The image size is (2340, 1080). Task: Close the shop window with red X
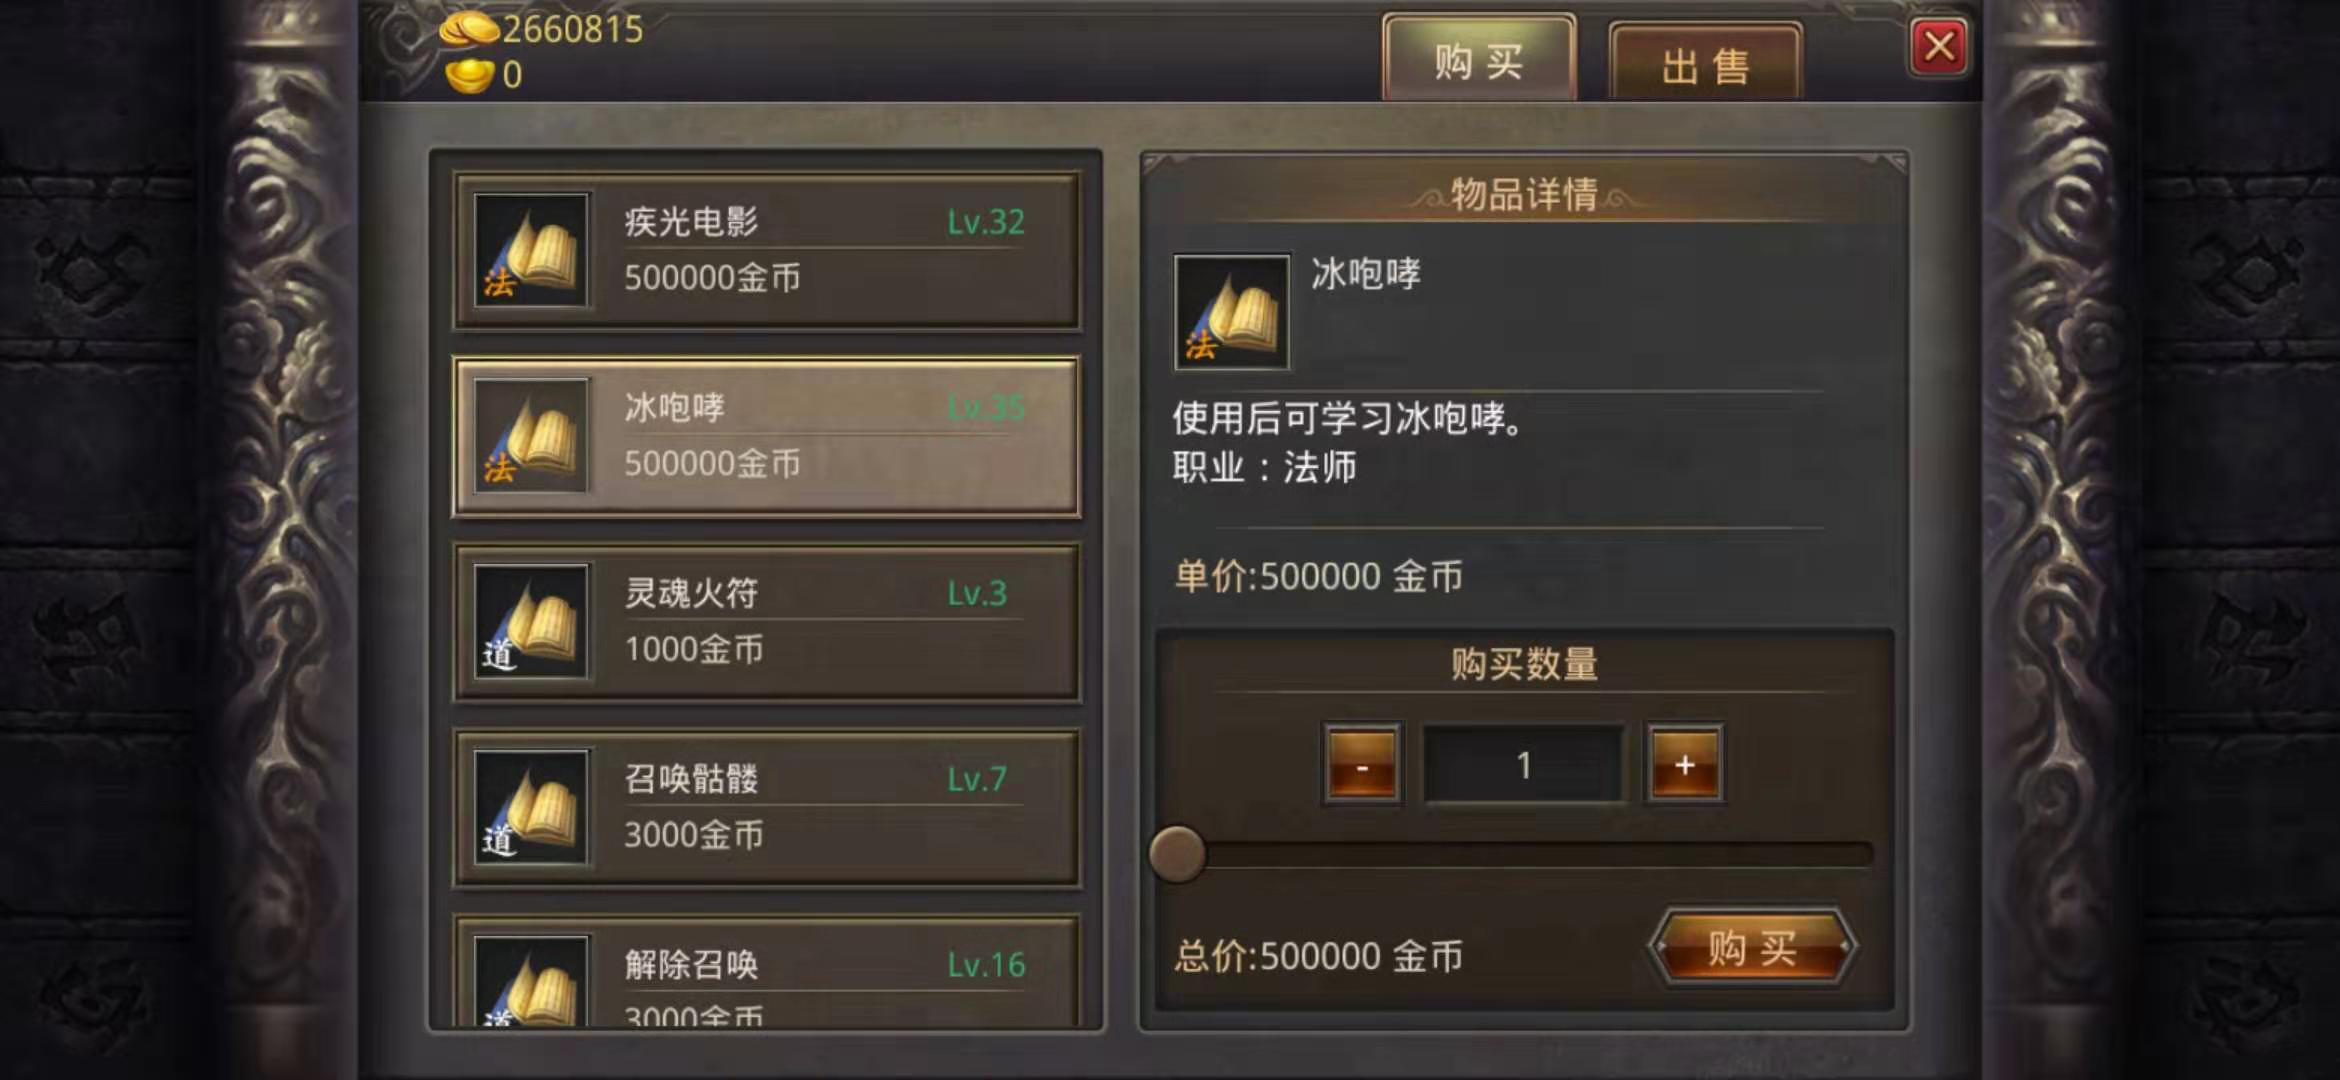point(1940,46)
